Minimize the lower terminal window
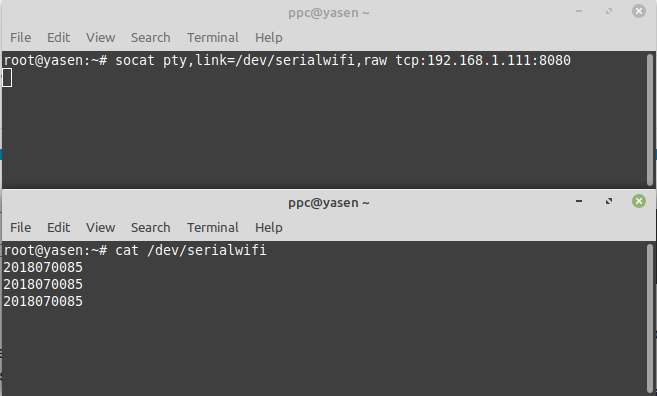This screenshot has height=396, width=657. [579, 201]
